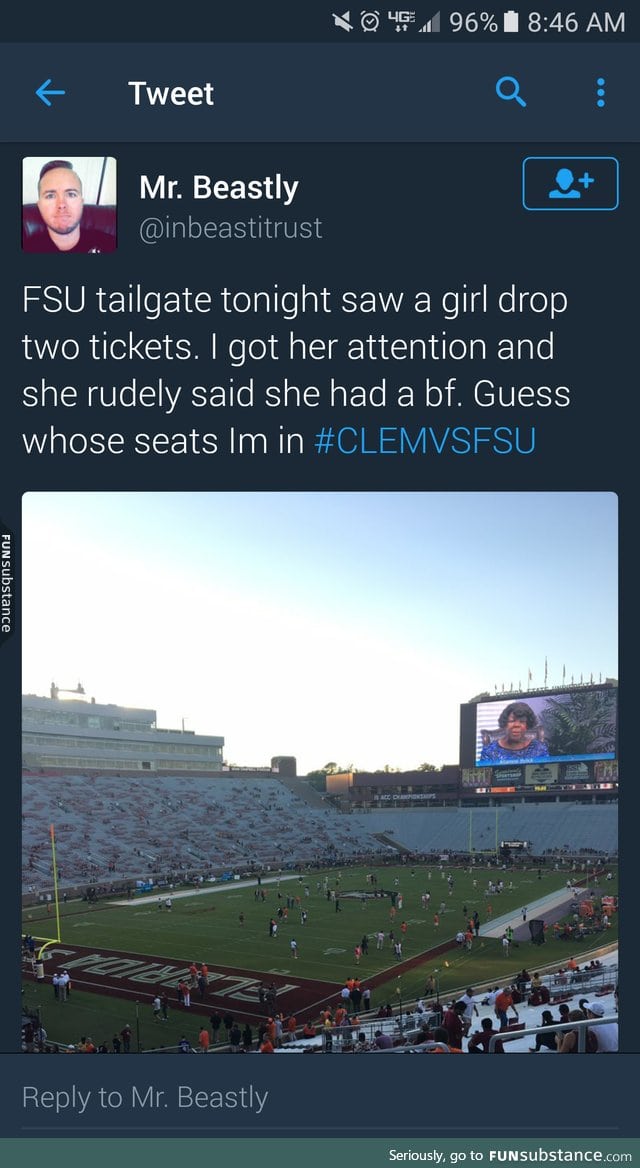Tap the alarm clock status icon
Image resolution: width=640 pixels, height=1168 pixels.
(x=369, y=22)
